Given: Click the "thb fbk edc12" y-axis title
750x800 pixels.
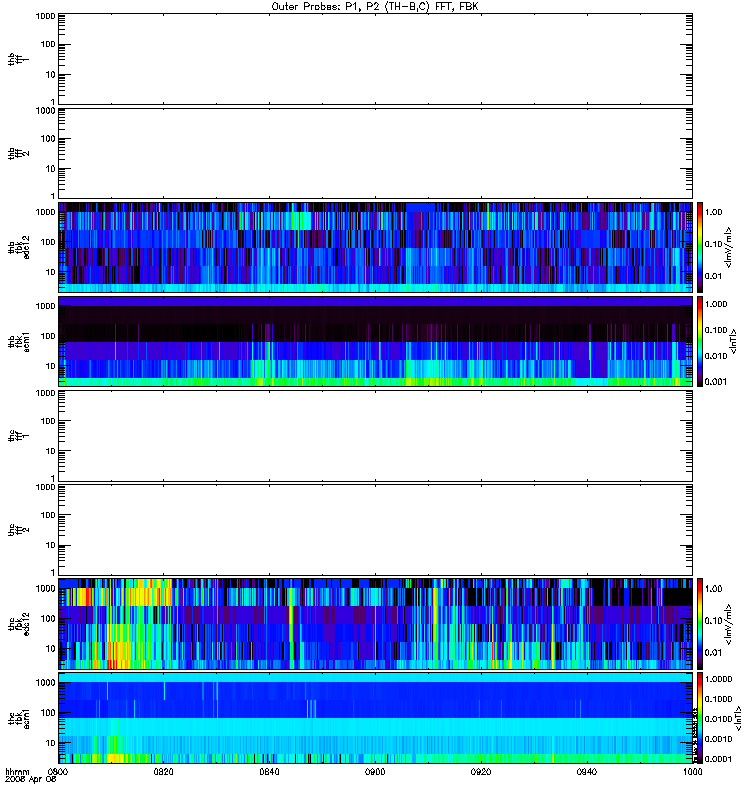Looking at the screenshot, I should pyautogui.click(x=18, y=247).
